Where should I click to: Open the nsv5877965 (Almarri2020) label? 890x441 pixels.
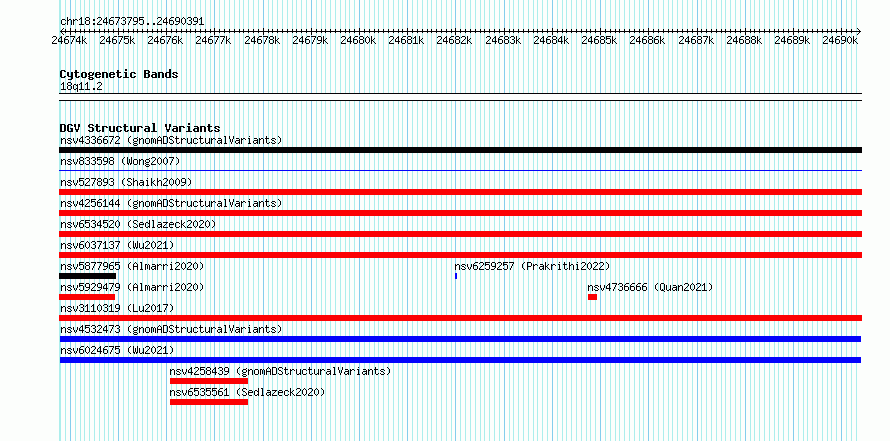(x=132, y=266)
